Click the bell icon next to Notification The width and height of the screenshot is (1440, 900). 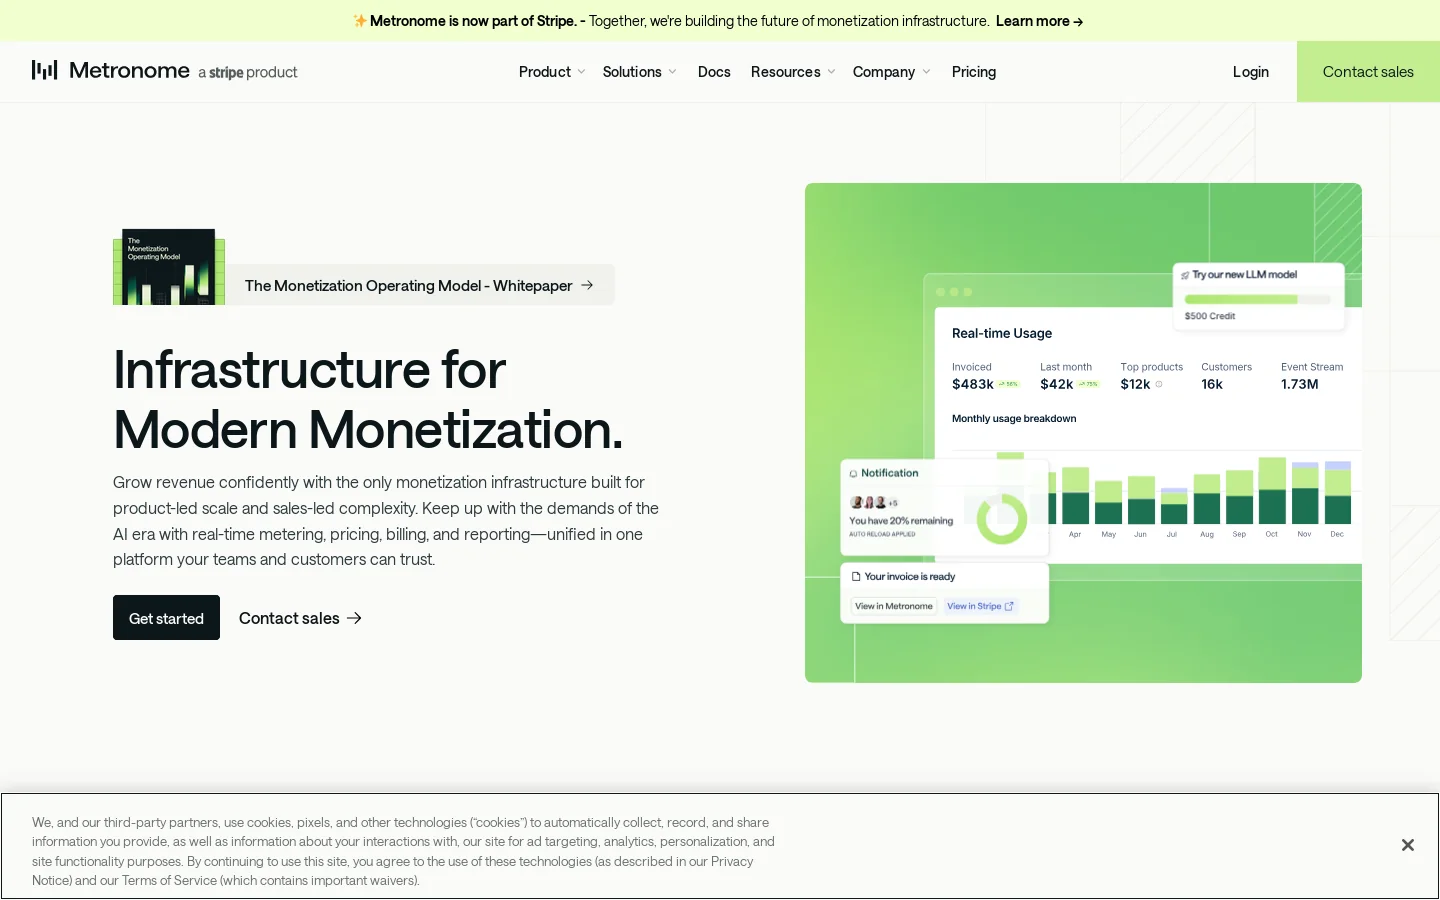pos(853,474)
